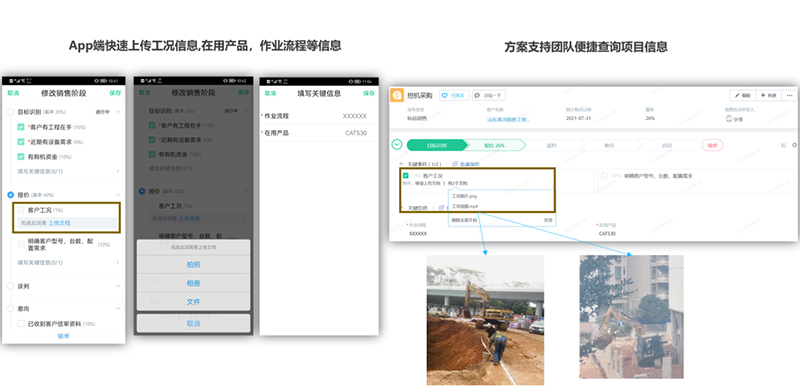
Task: Open the 工况视频.mp4 file in the popup
Action: click(x=465, y=206)
